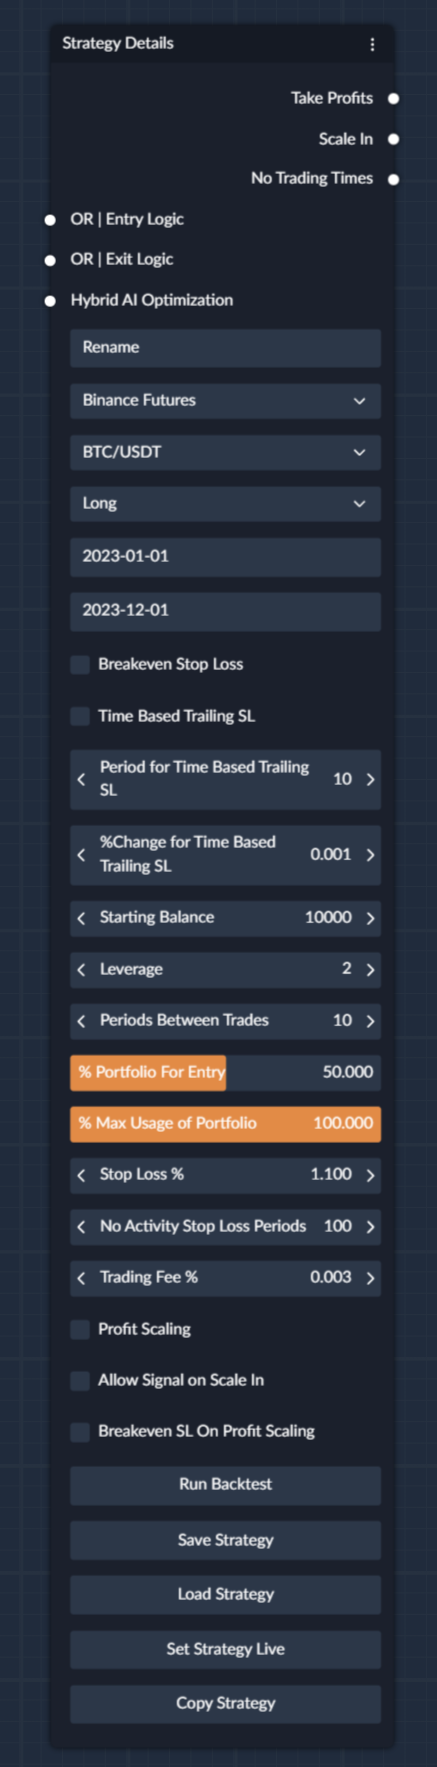Open the Long direction dropdown
437x1767 pixels.
pyautogui.click(x=225, y=504)
